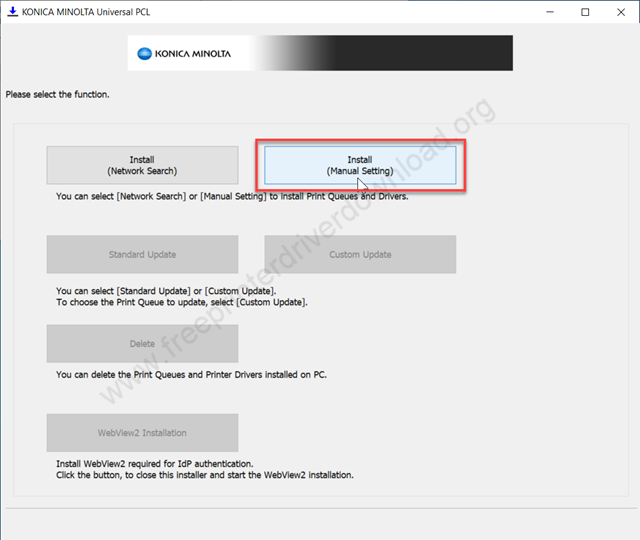Click Install (Network Search) button
Screen dimensions: 640x540
142,165
